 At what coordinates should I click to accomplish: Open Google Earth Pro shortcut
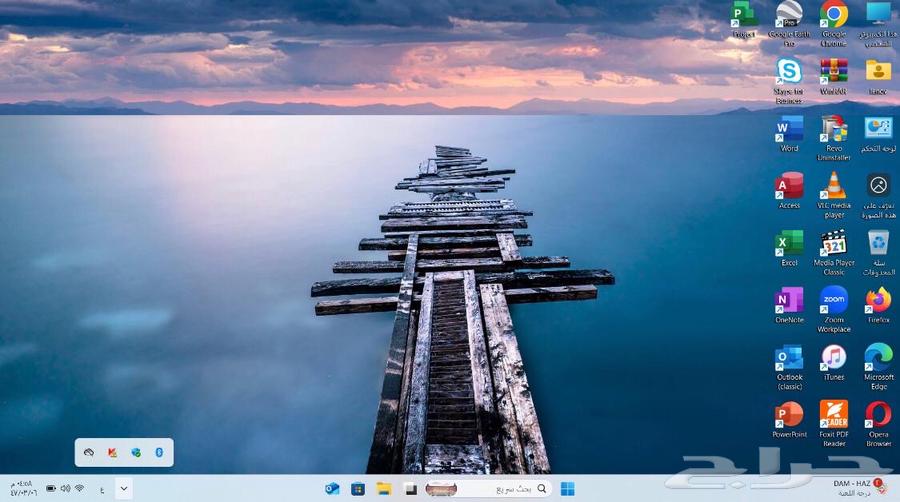point(789,24)
